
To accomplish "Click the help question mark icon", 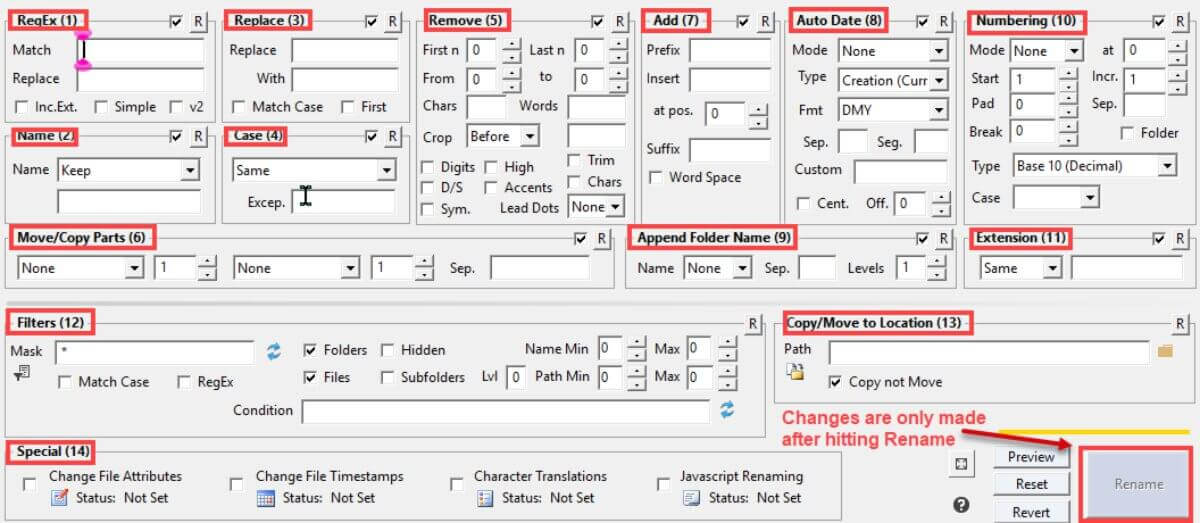I will 961,505.
